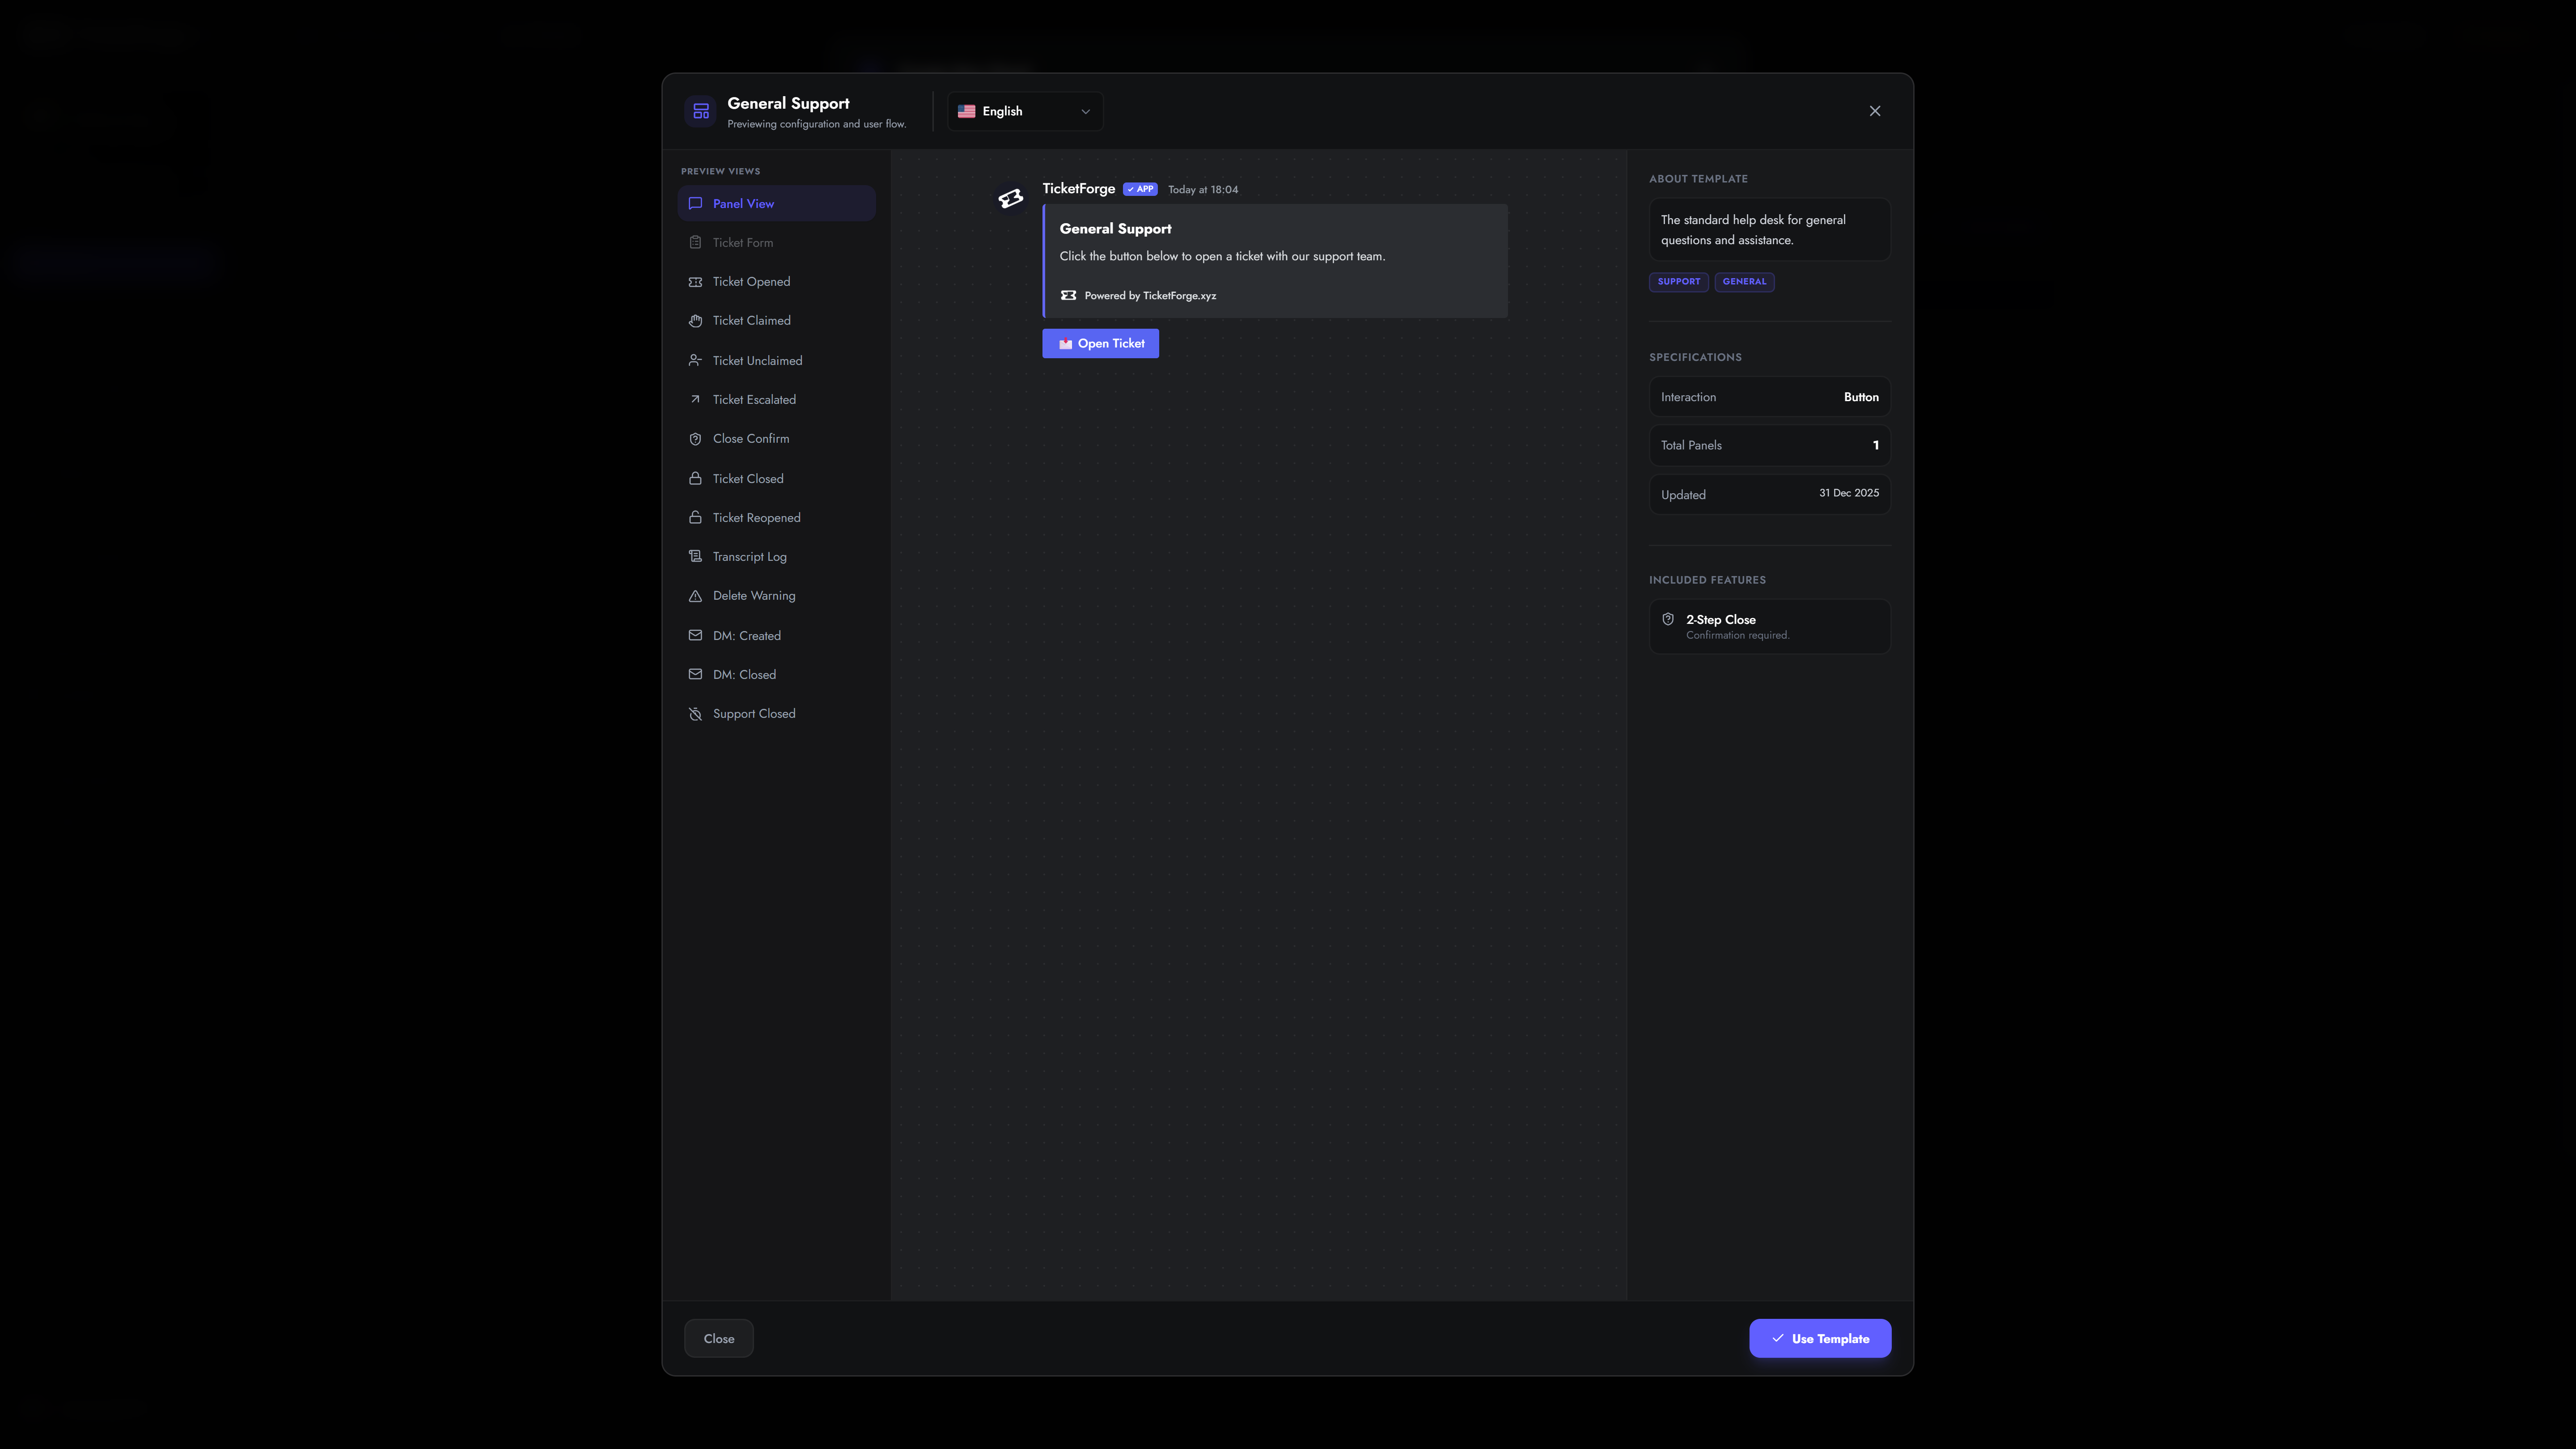This screenshot has height=1449, width=2576.
Task: Click the 2-Step Close feature card
Action: click(1769, 626)
